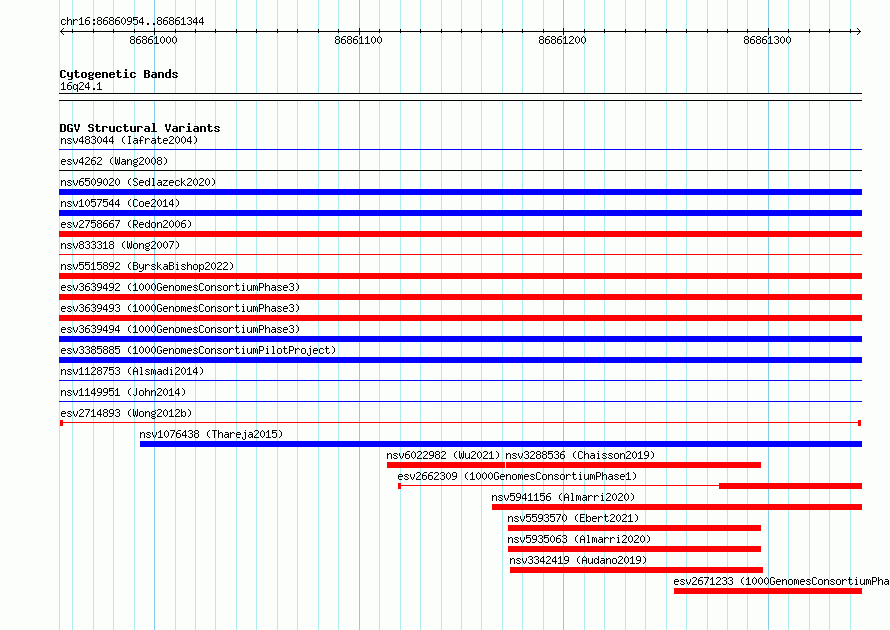890x630 pixels.
Task: Click the right arrow of the ruler
Action: tap(858, 32)
